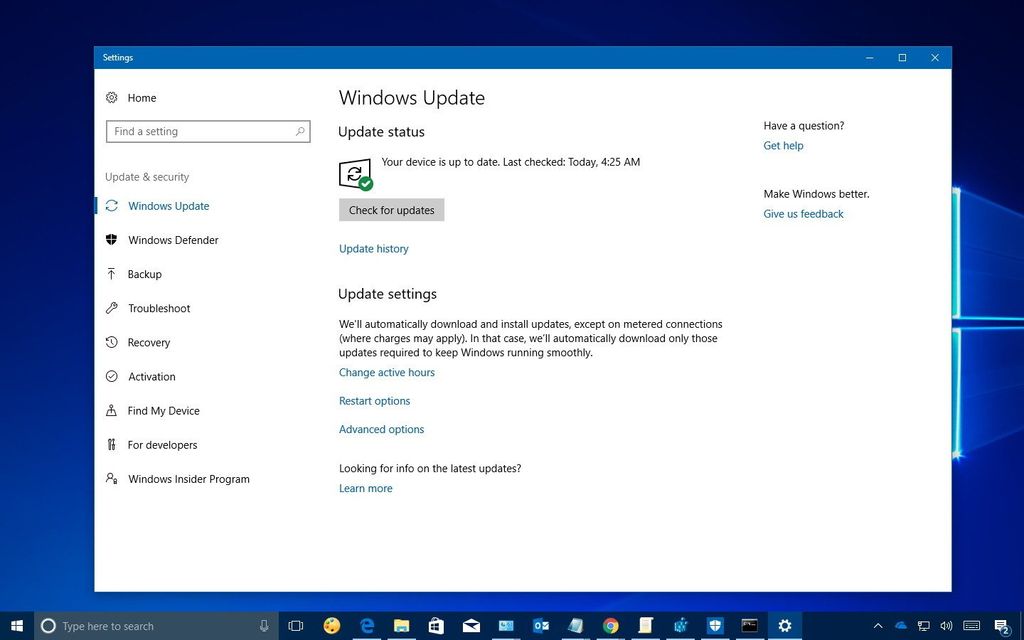The width and height of the screenshot is (1024, 640).
Task: Click the Check for updates button
Action: point(391,210)
